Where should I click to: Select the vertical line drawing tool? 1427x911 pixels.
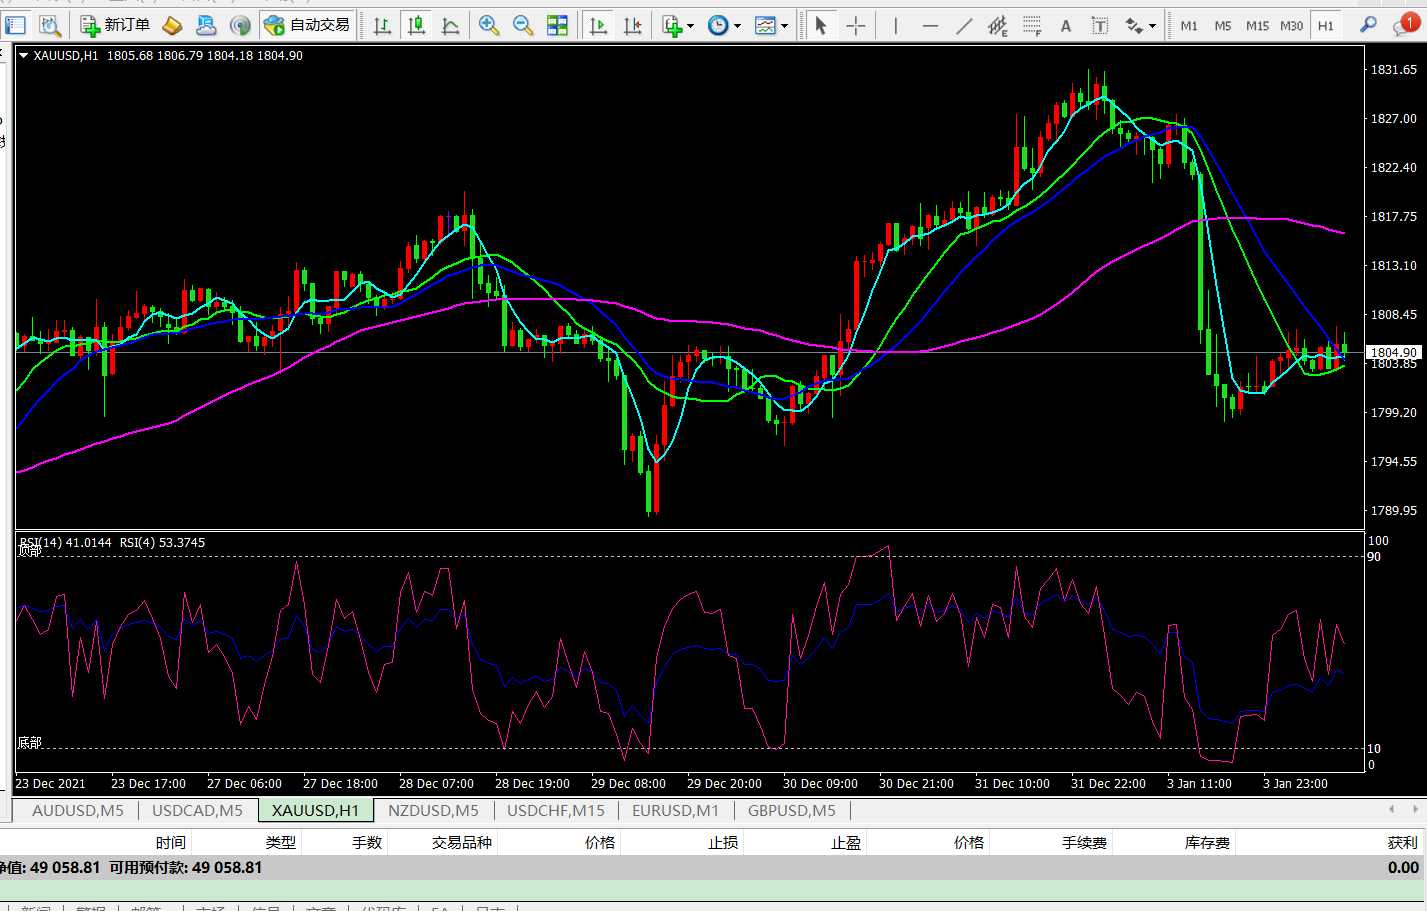pos(896,25)
